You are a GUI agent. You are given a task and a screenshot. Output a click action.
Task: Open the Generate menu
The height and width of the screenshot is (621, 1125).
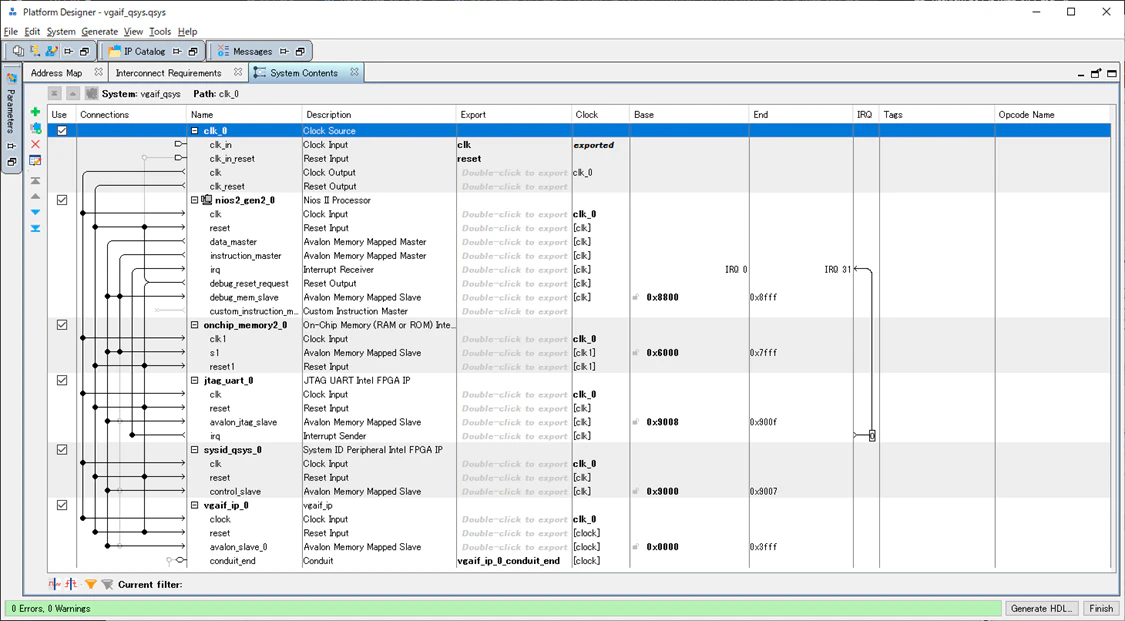click(x=99, y=32)
